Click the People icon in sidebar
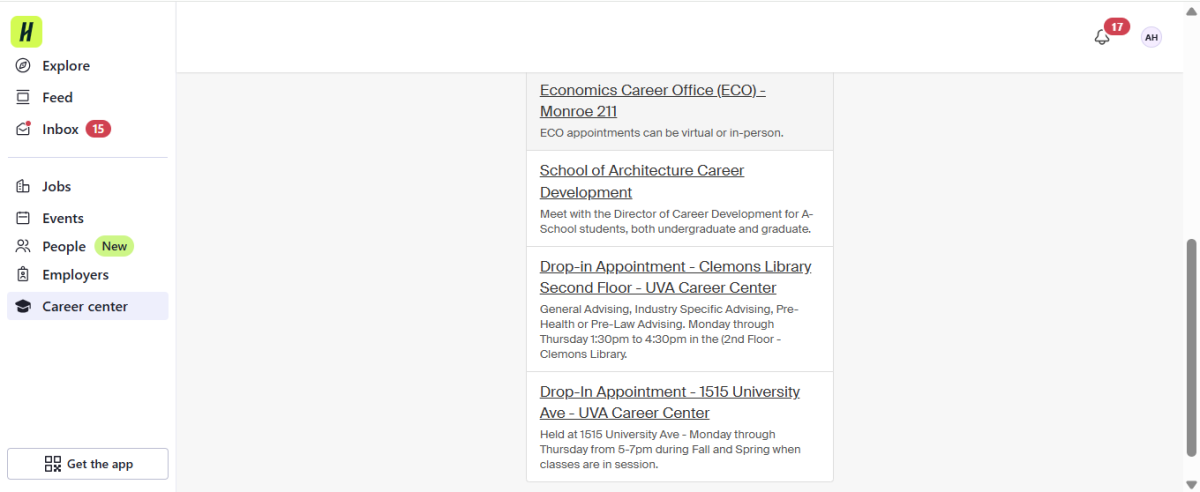The image size is (1200, 492). tap(23, 246)
